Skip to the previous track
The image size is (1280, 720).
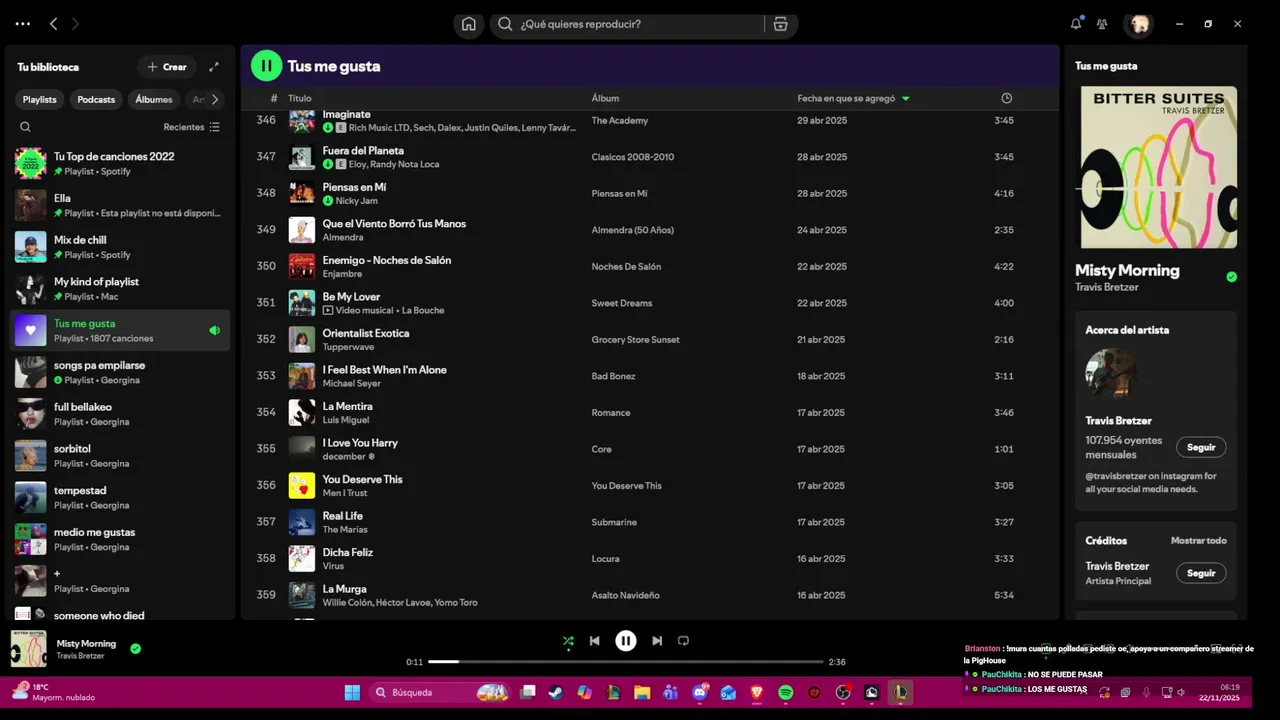click(595, 641)
